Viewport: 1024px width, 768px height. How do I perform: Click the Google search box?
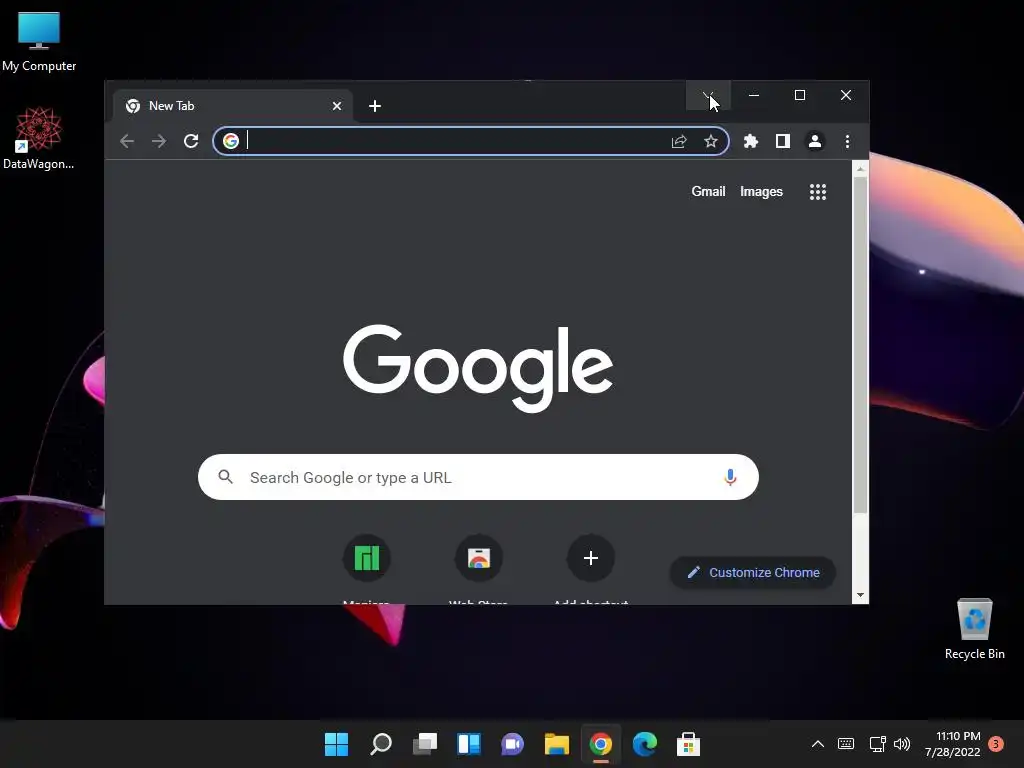click(478, 477)
